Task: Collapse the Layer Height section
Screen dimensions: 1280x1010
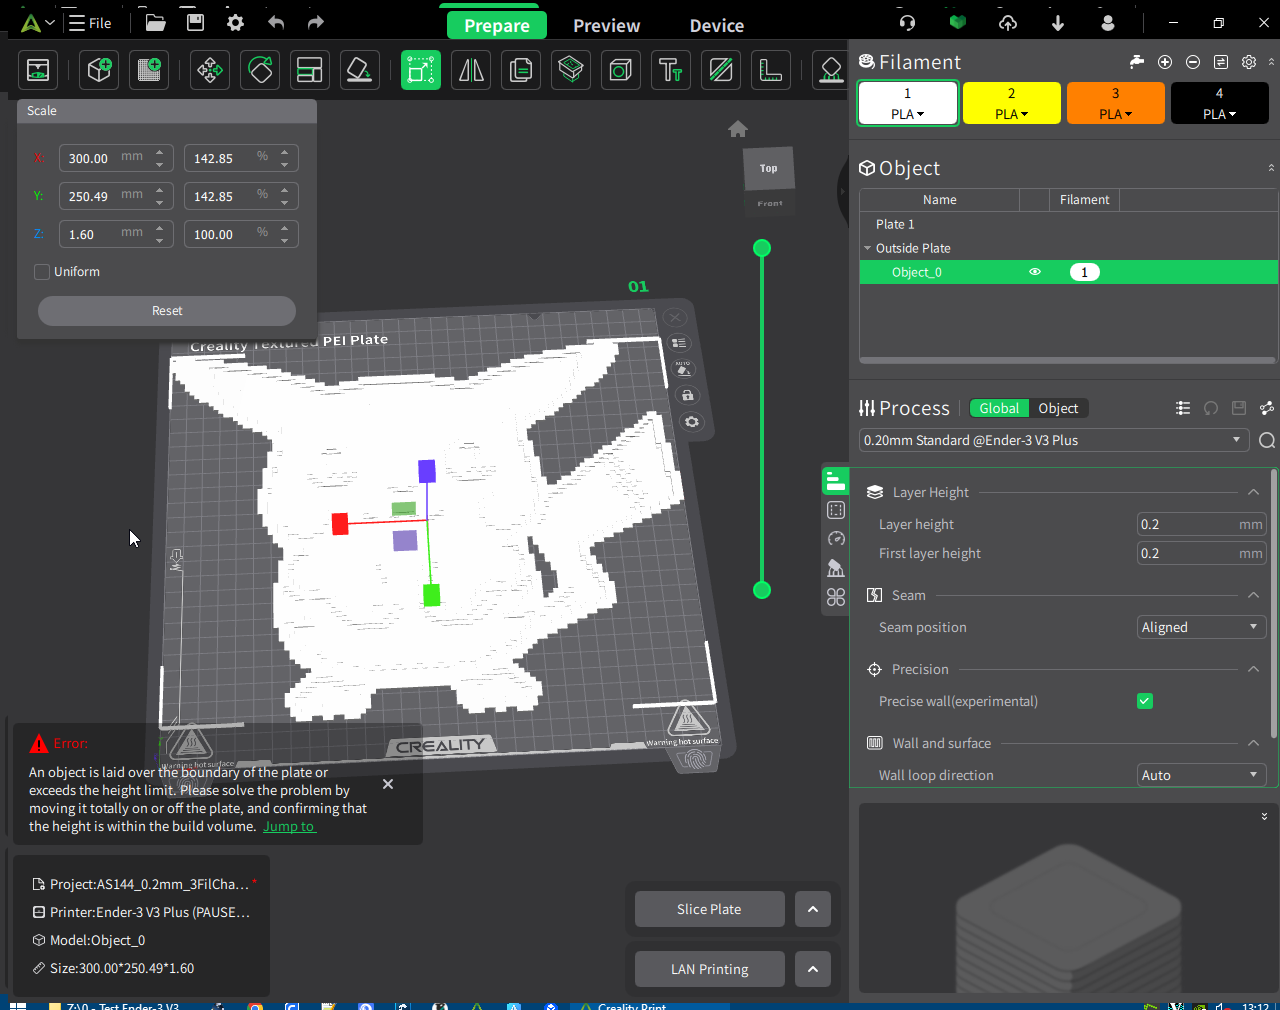Action: click(1253, 492)
